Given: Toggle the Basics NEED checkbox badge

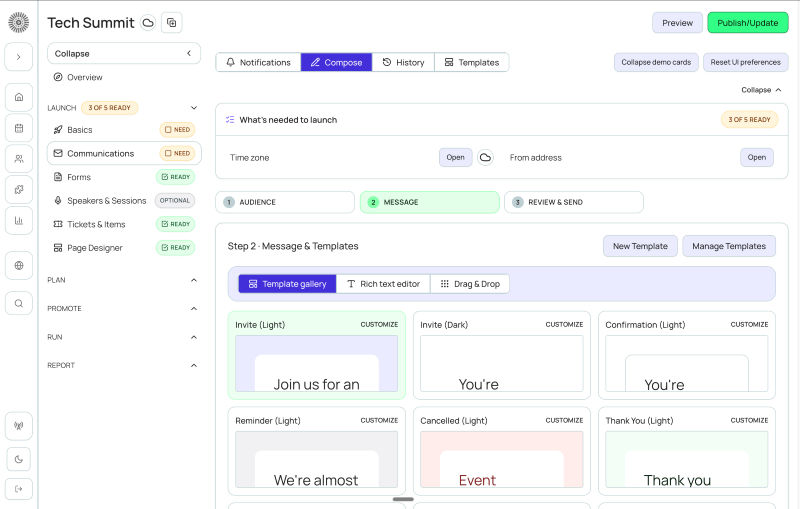Looking at the screenshot, I should point(178,130).
